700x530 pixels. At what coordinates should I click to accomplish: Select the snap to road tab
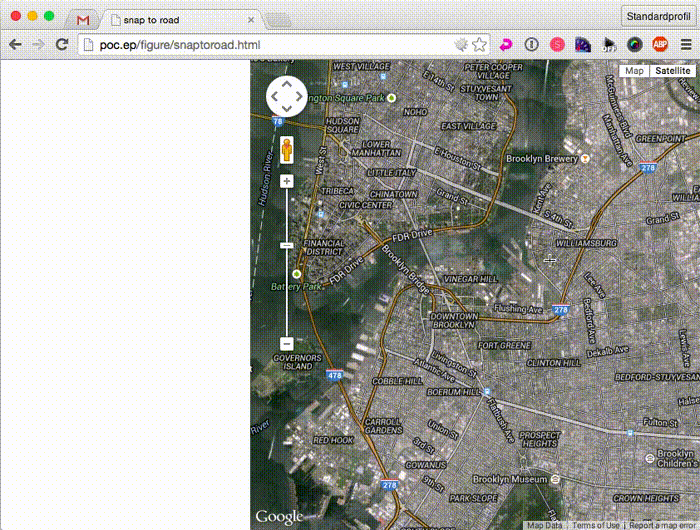[179, 20]
